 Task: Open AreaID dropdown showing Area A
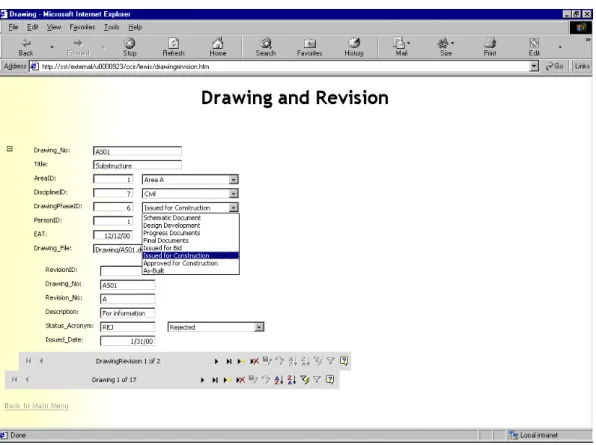(x=233, y=179)
